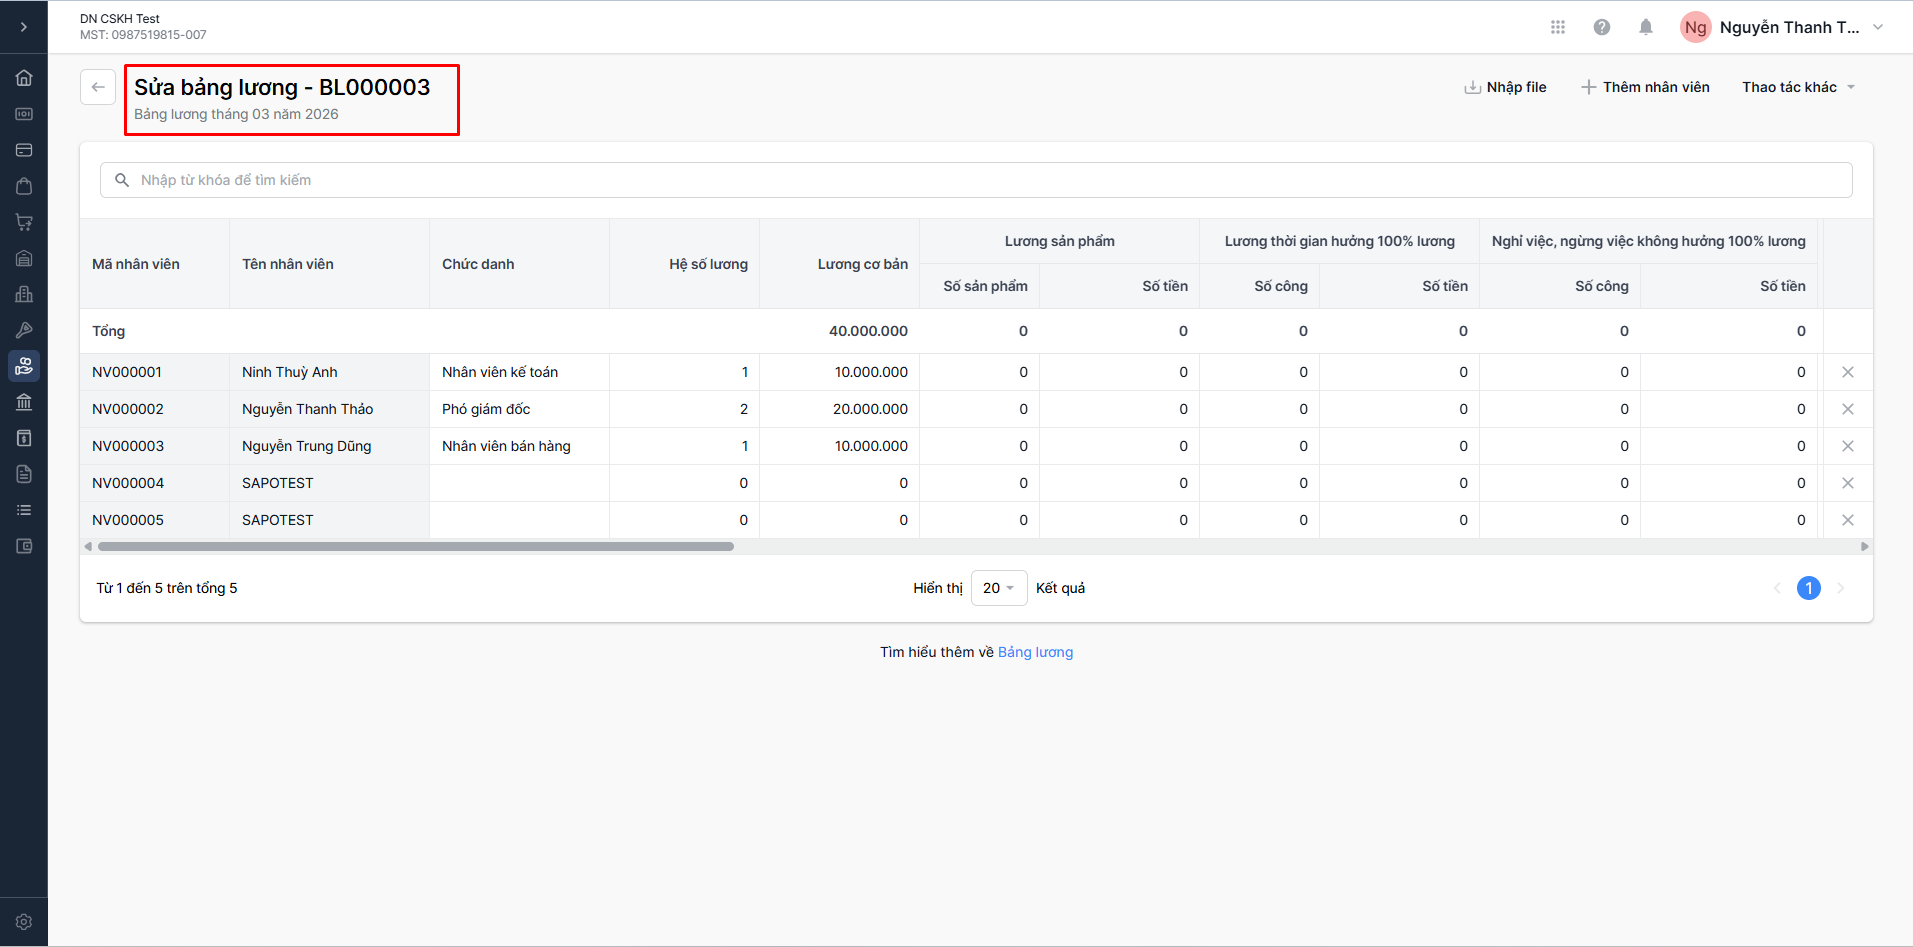Click the Nhập file button
Viewport: 1913px width, 947px height.
pyautogui.click(x=1505, y=87)
